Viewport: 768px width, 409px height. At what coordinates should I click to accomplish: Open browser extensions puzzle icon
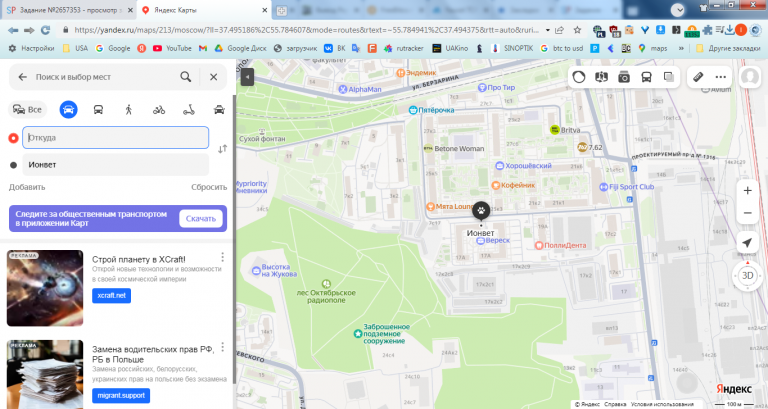(x=707, y=30)
